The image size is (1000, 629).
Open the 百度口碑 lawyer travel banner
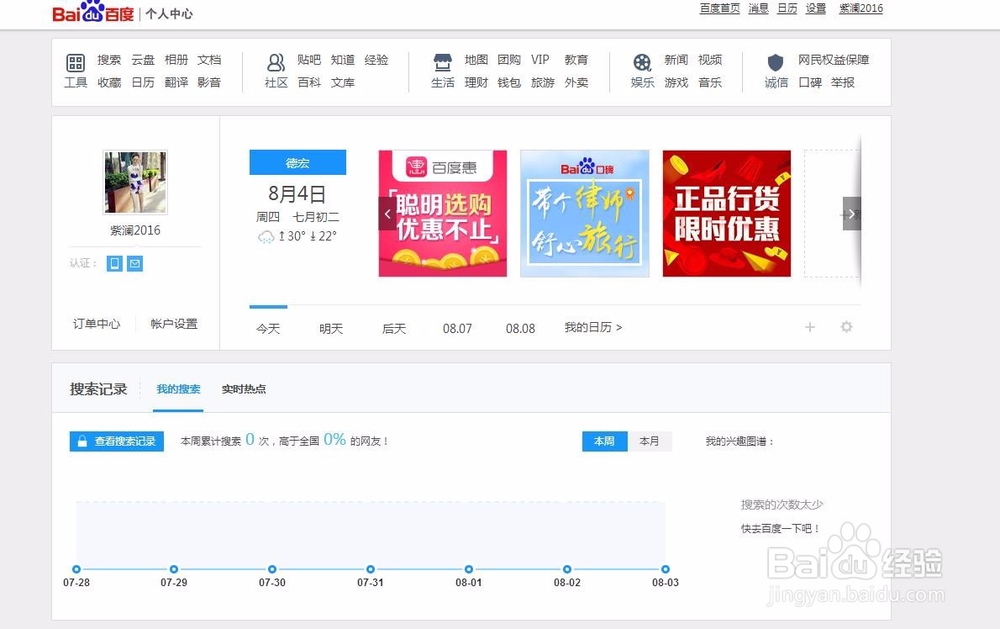[585, 214]
